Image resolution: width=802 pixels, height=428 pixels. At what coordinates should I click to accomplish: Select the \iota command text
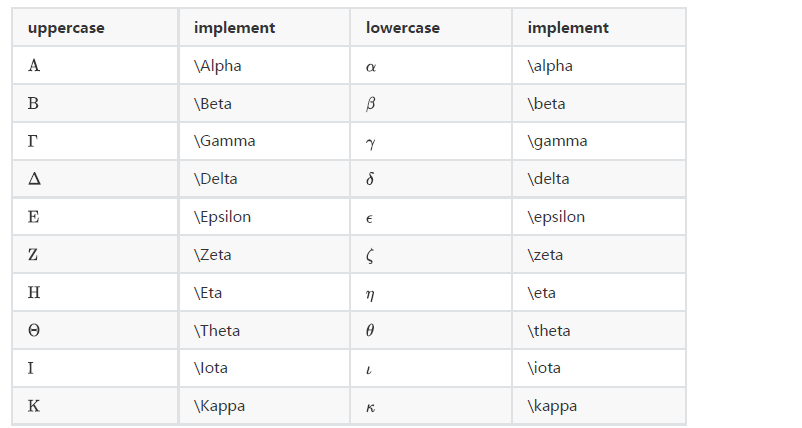pyautogui.click(x=544, y=368)
